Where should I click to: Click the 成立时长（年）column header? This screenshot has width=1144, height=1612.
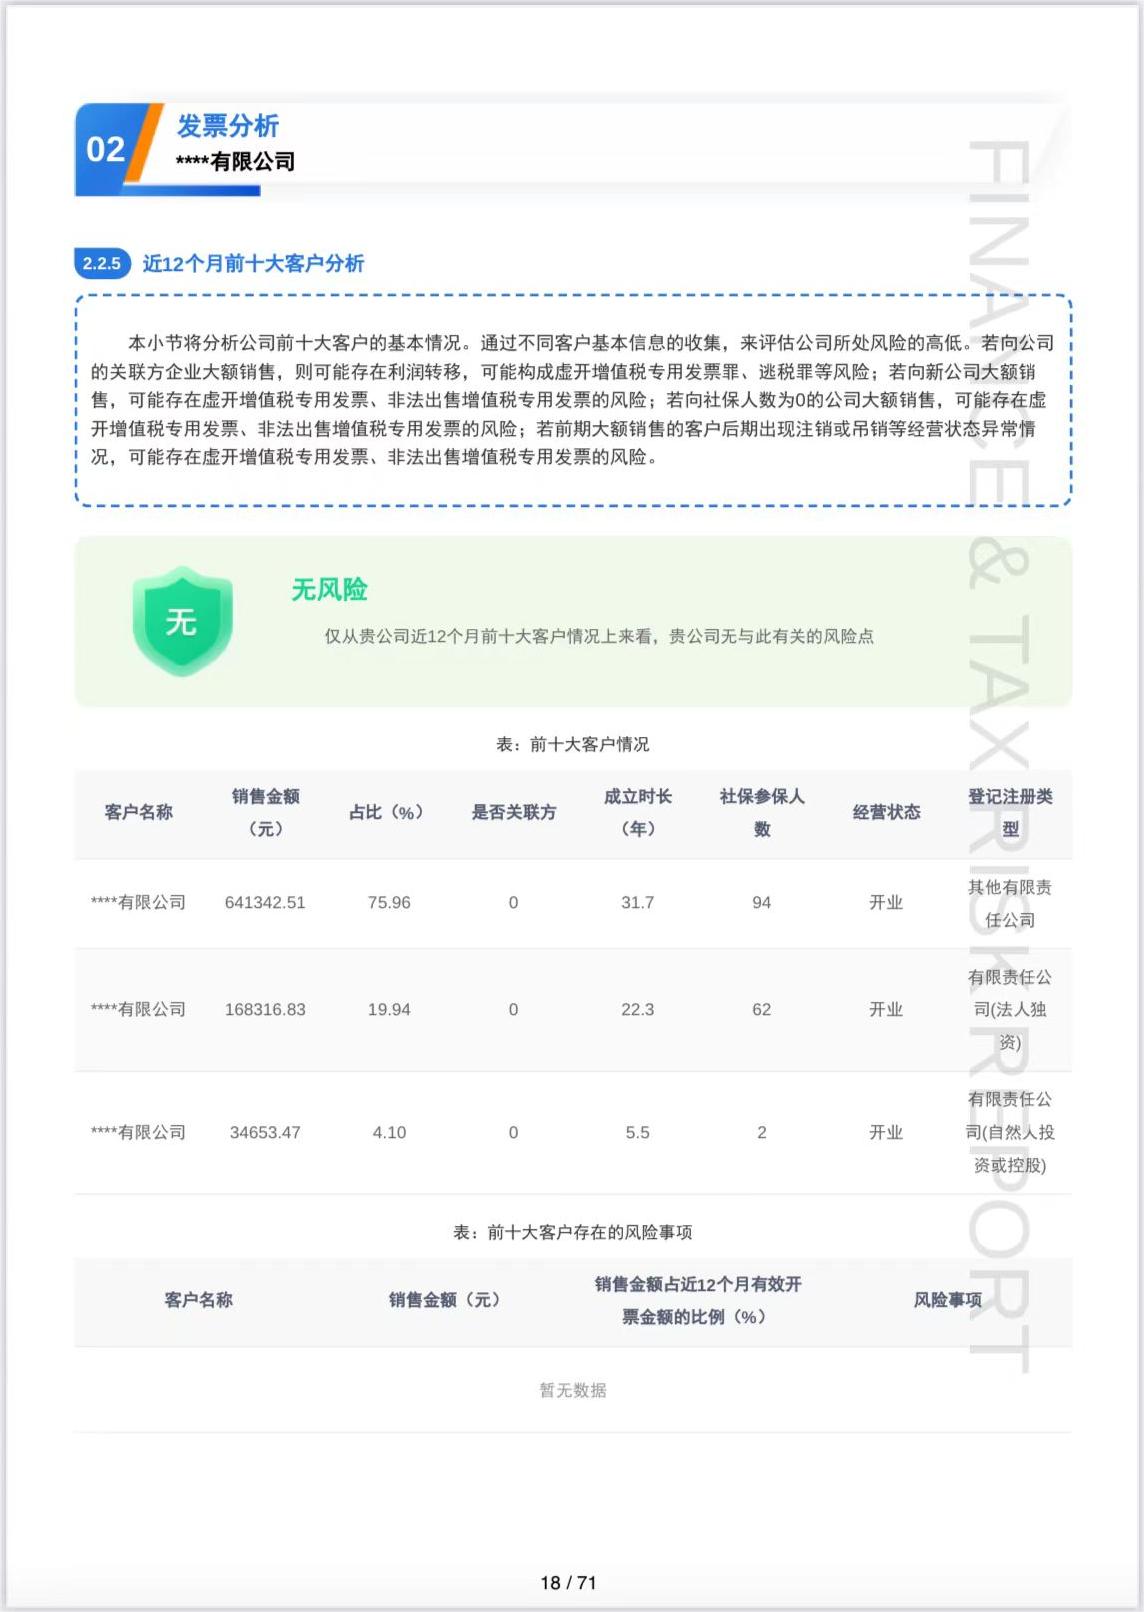[x=637, y=812]
